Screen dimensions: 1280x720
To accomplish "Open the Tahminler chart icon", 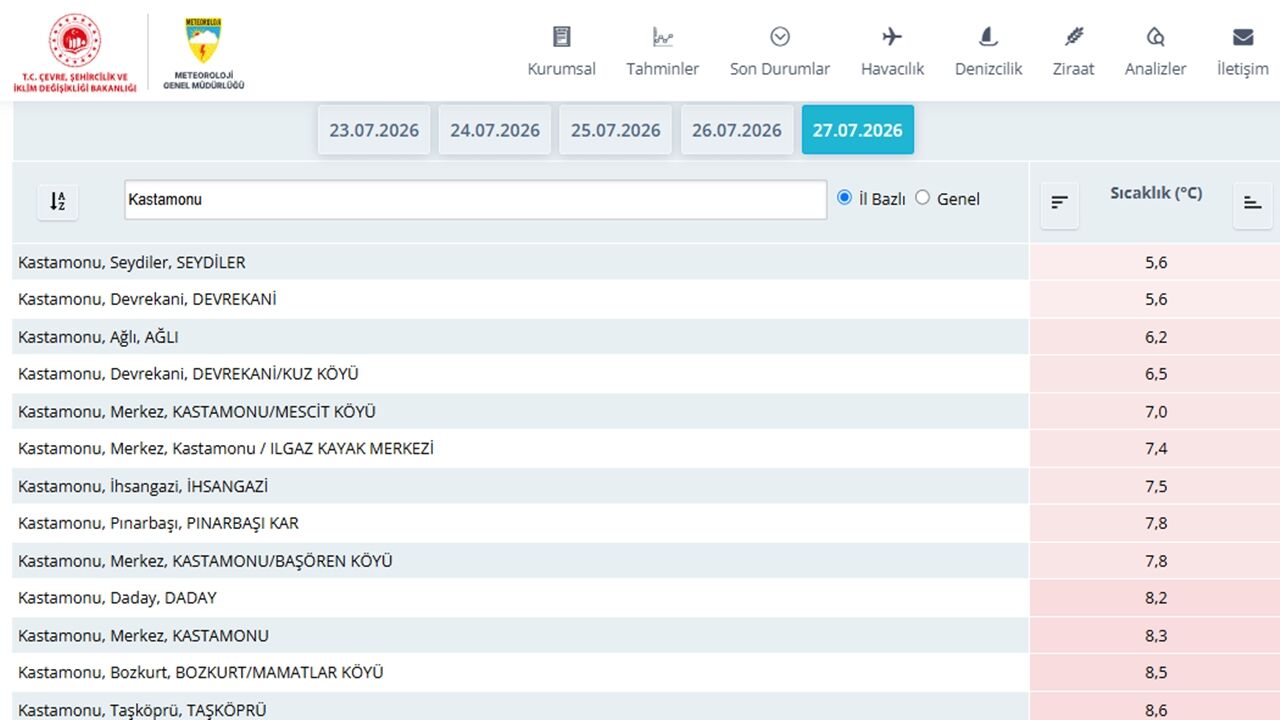I will (662, 37).
